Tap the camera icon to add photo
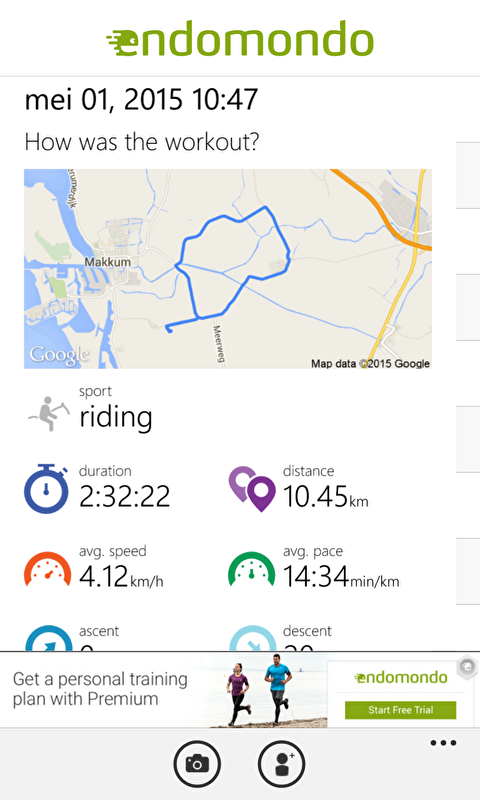Screen dimensions: 480x800 tap(197, 764)
